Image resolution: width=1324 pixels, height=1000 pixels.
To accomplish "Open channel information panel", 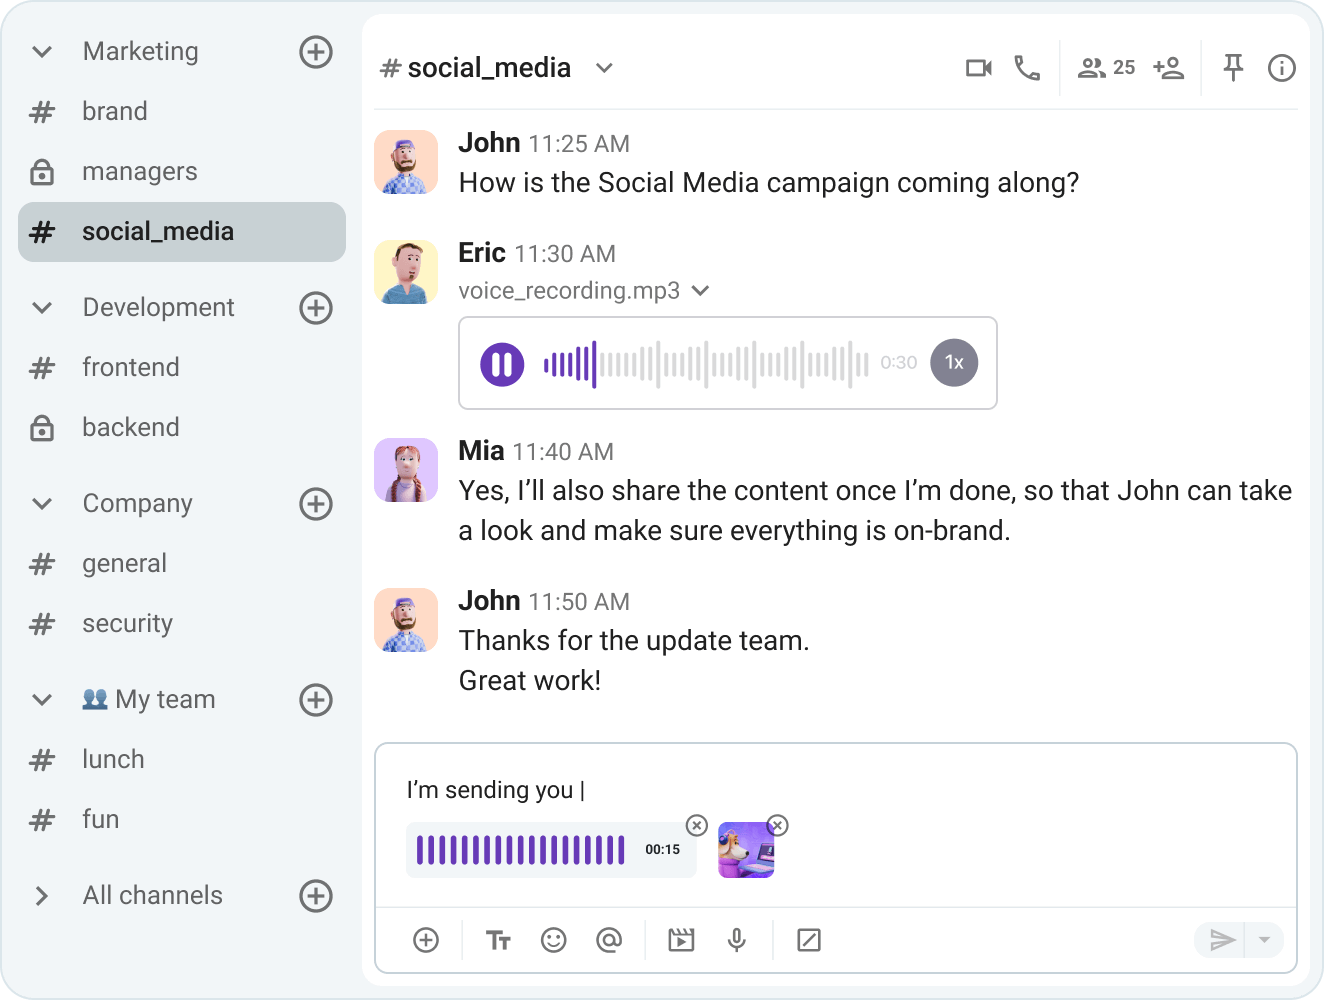I will pos(1281,67).
